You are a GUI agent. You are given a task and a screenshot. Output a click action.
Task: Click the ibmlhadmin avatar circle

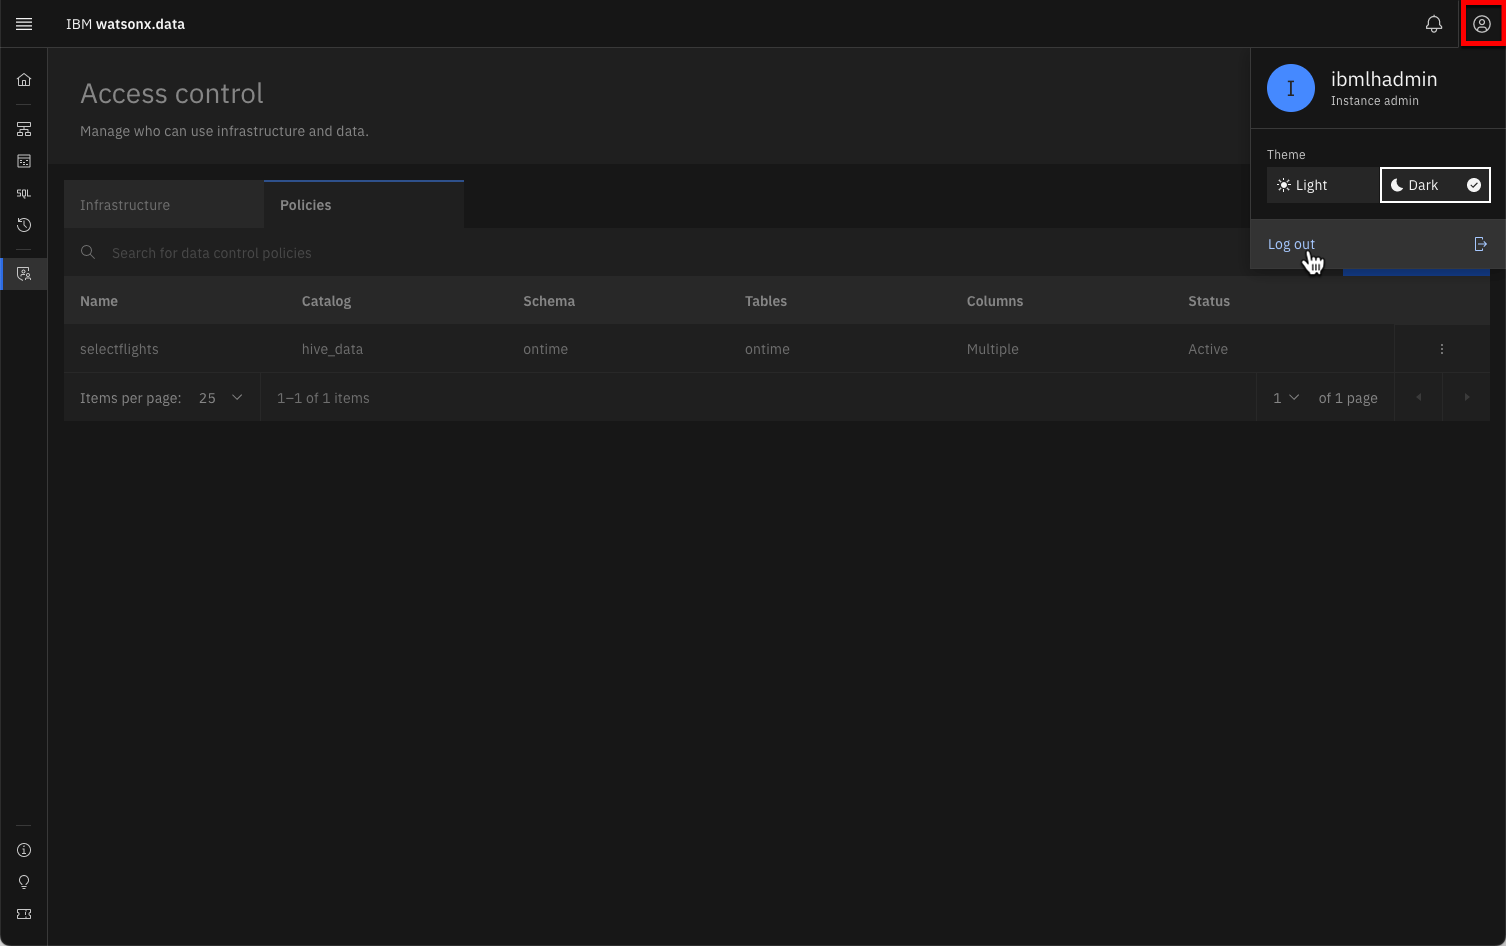(1291, 88)
